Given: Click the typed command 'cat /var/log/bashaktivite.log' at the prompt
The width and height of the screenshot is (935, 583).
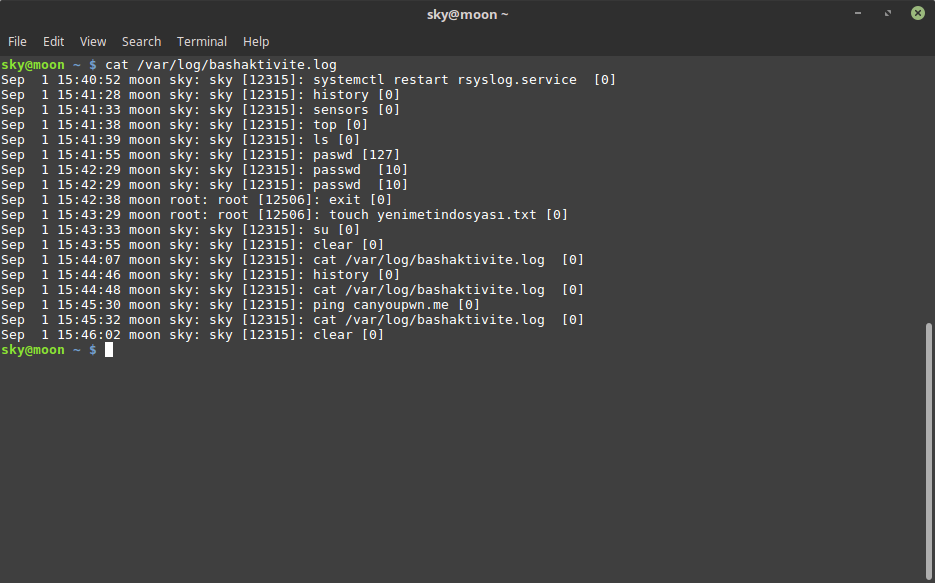Looking at the screenshot, I should point(221,64).
